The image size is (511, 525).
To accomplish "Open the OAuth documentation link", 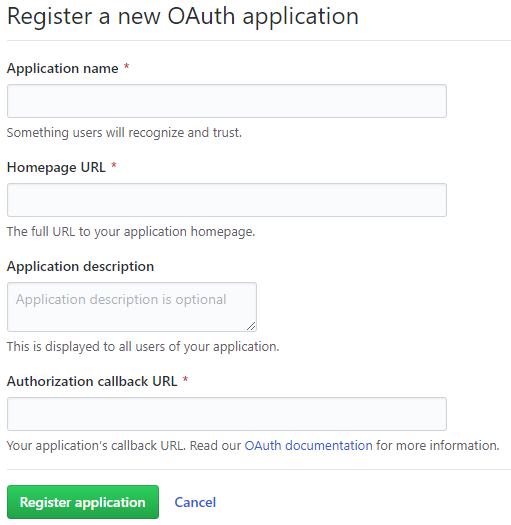I will pos(308,446).
